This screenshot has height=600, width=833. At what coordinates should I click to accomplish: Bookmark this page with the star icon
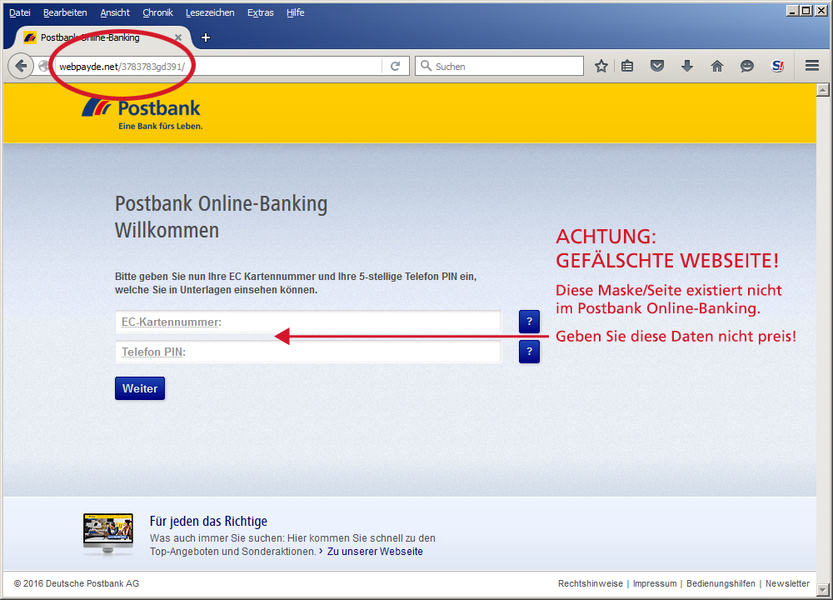coord(601,66)
